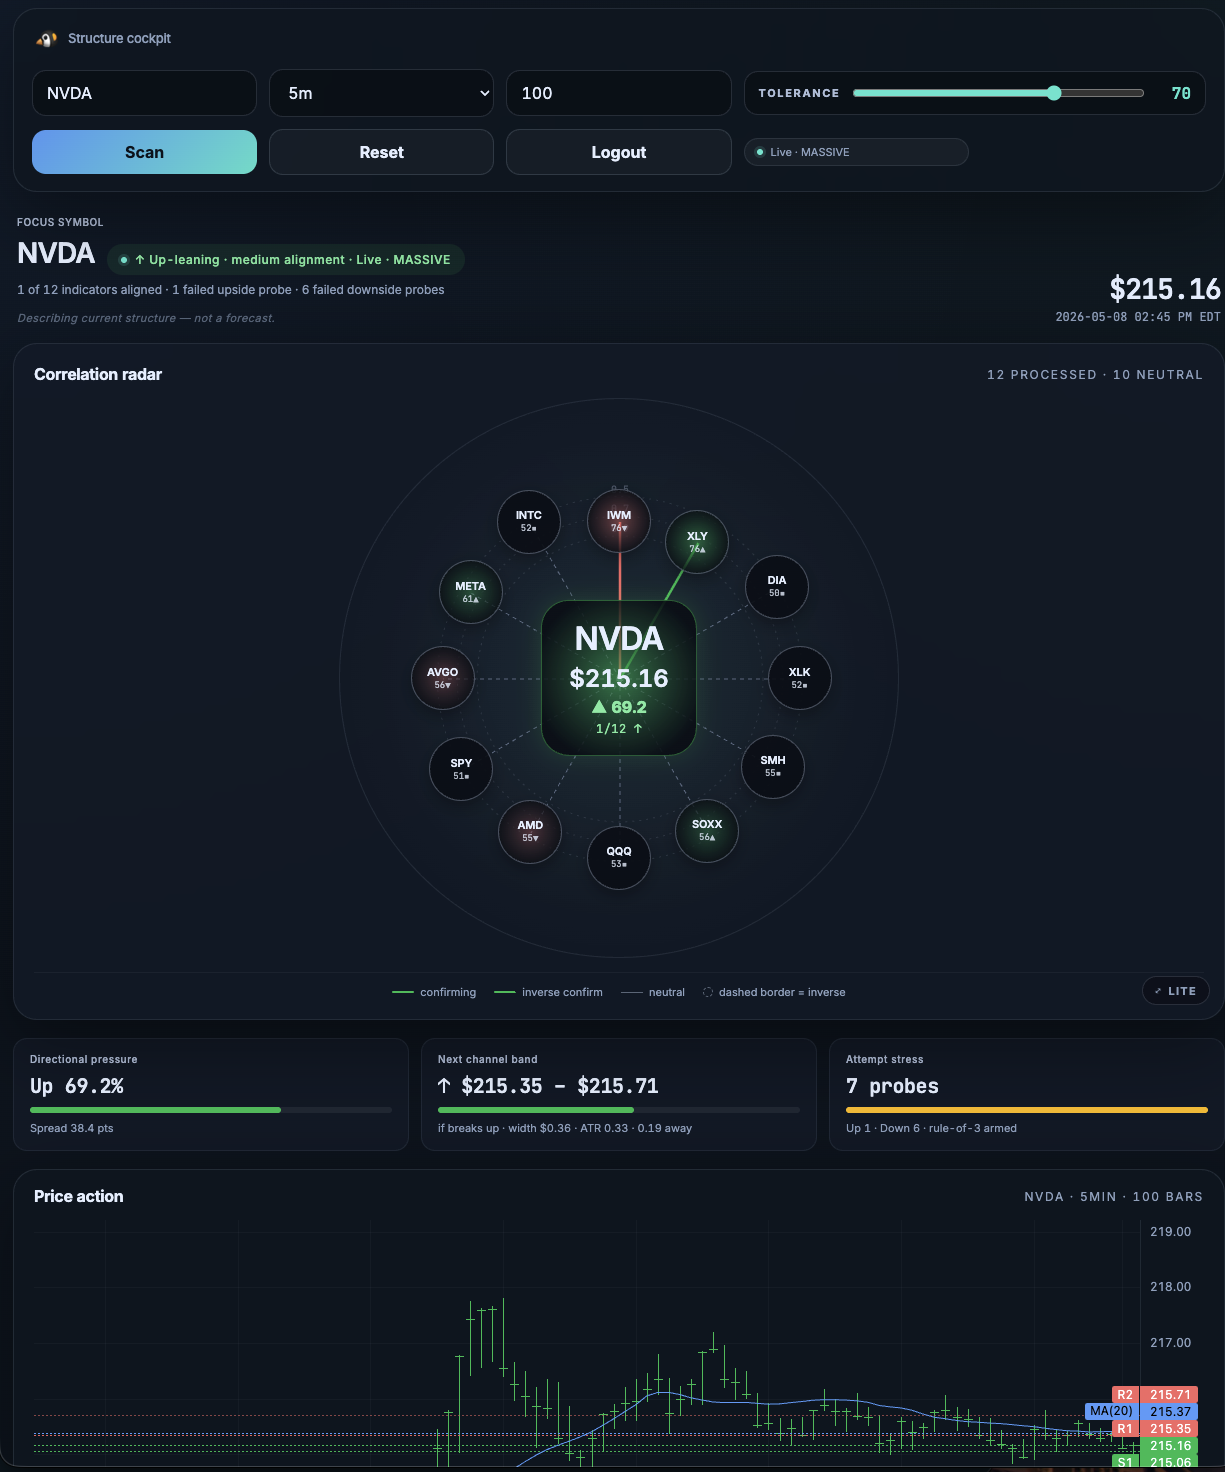
Task: Click the timestamp 2026-05-08 02:45 PM EDT
Action: 1138,317
